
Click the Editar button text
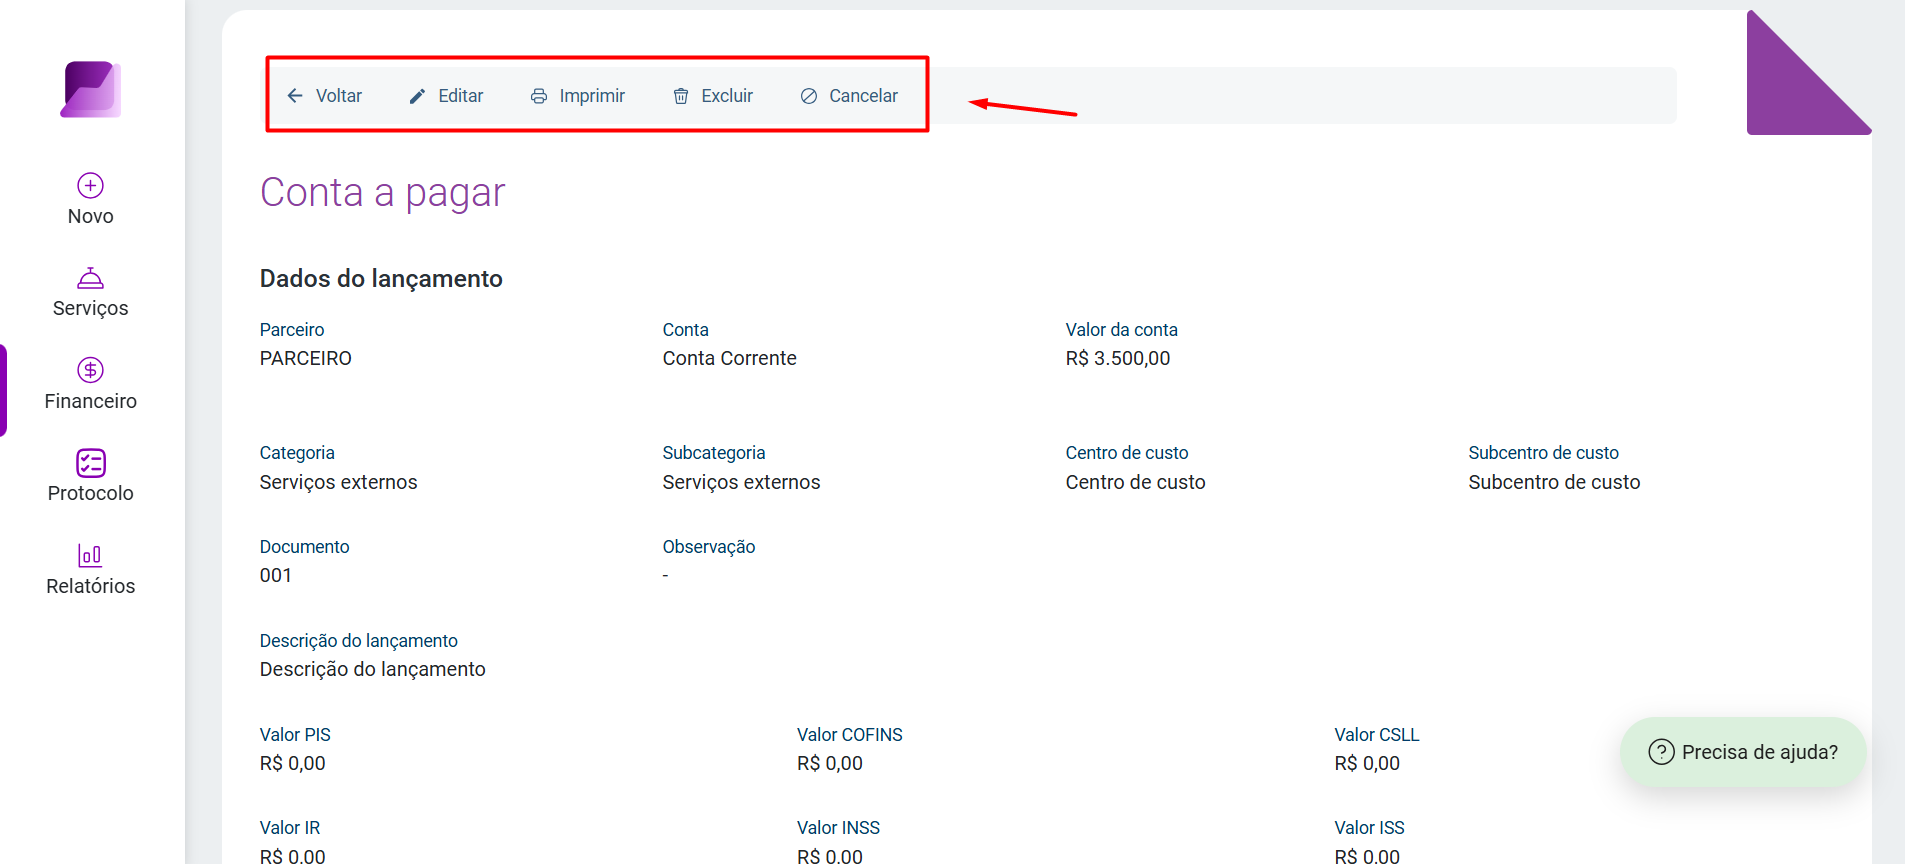[x=461, y=96]
